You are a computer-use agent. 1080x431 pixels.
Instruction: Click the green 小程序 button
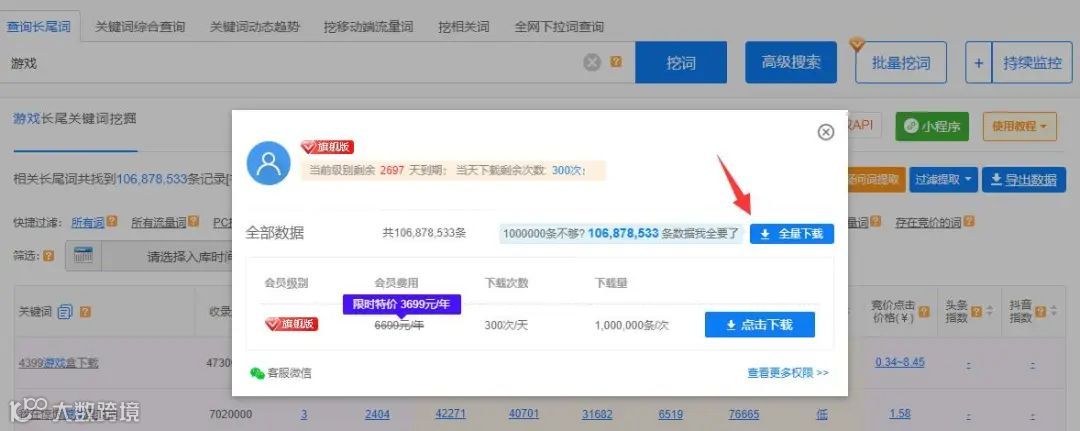click(932, 127)
